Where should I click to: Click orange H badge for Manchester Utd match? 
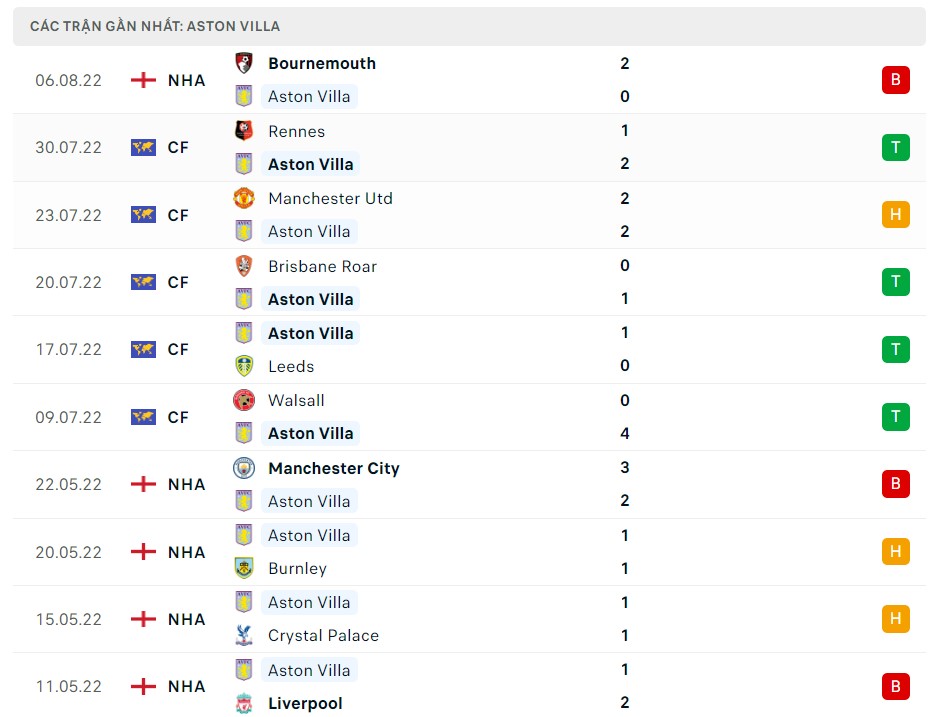pos(895,214)
